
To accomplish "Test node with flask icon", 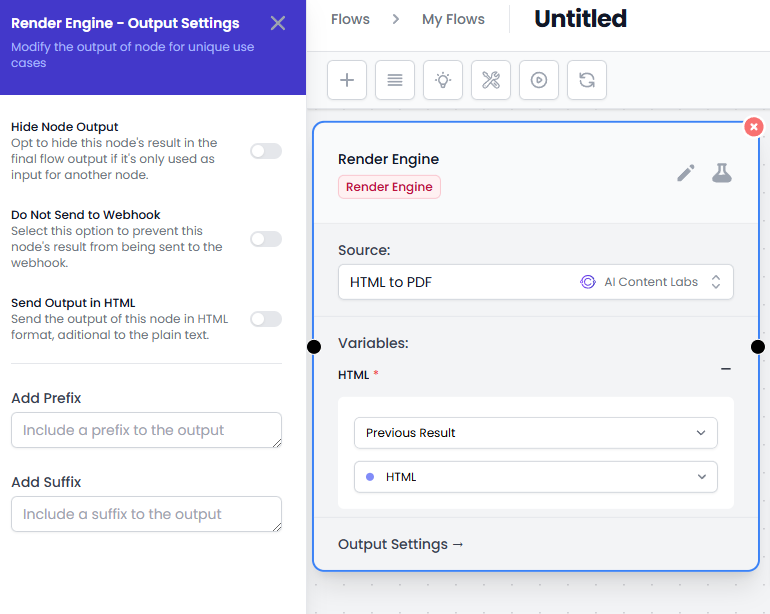I will (722, 173).
